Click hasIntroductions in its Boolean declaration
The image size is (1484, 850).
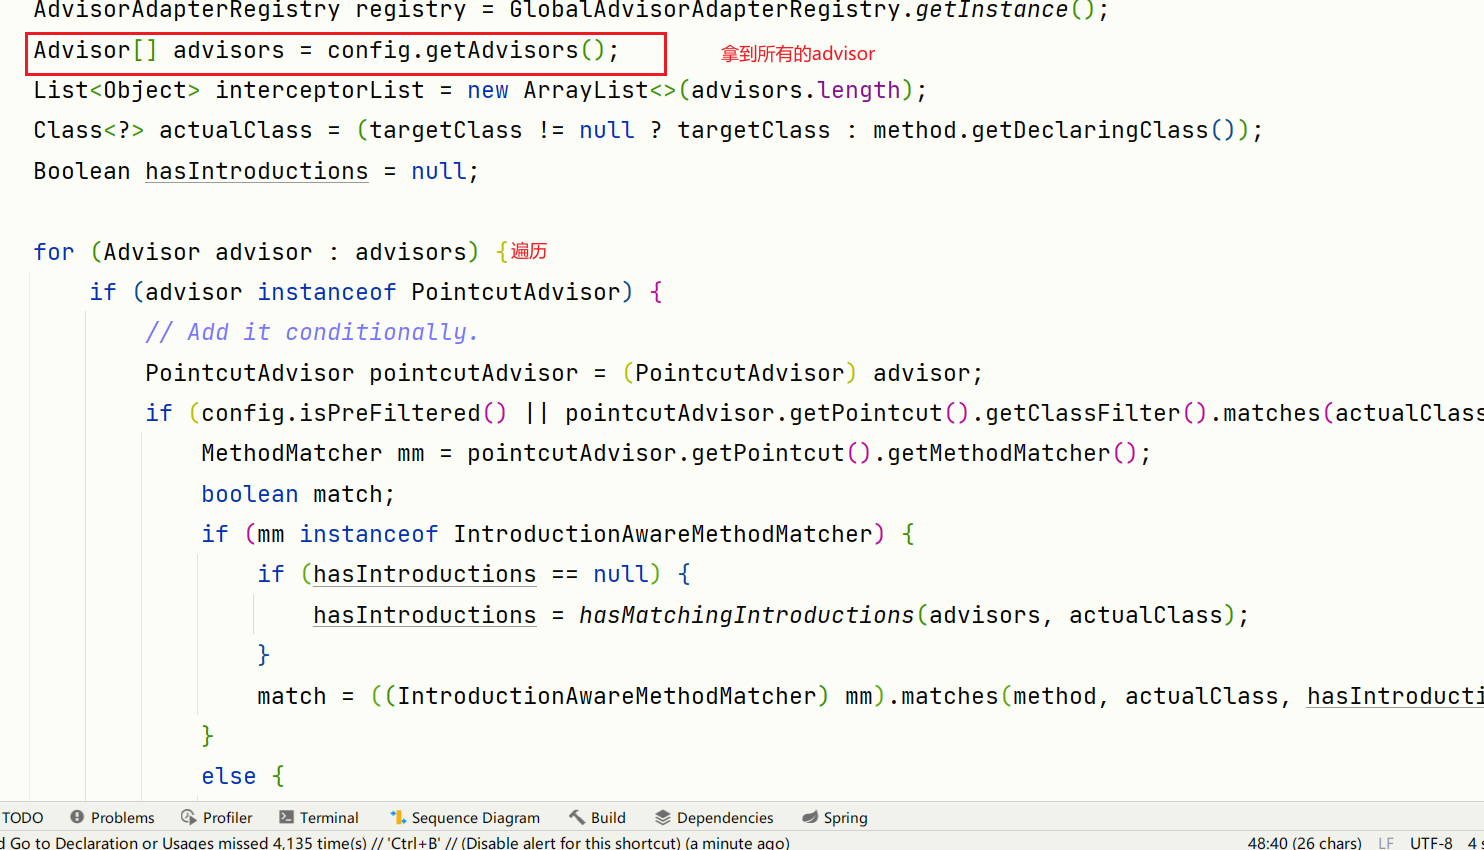tap(257, 171)
